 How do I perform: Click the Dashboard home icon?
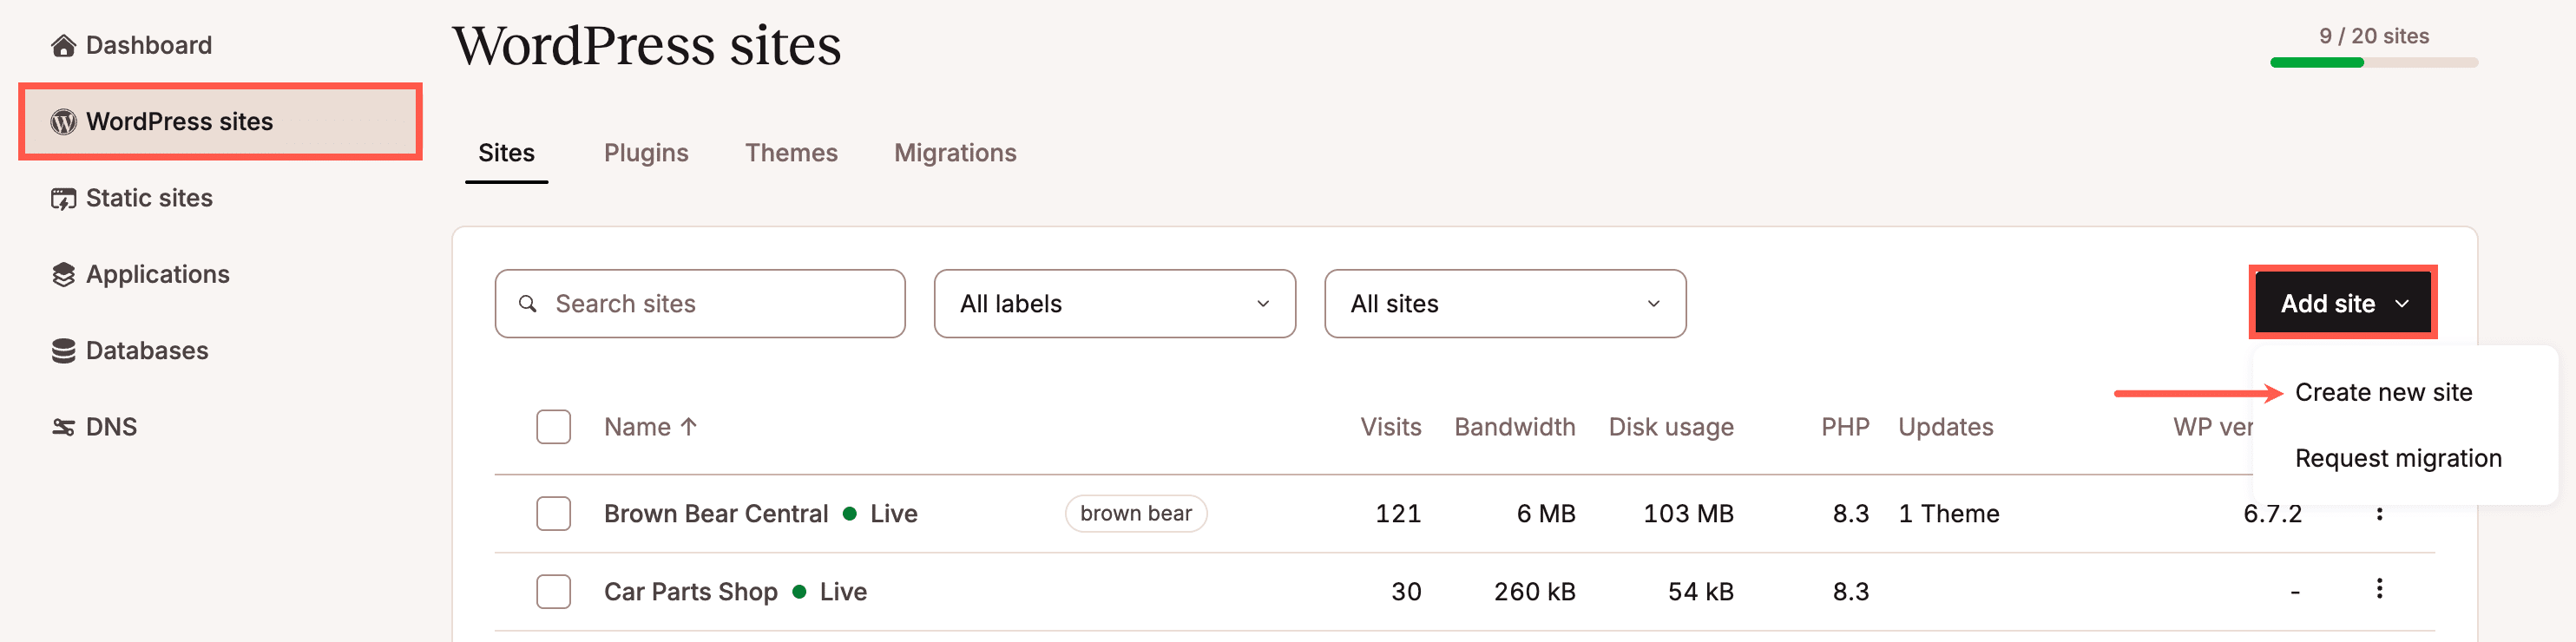pyautogui.click(x=63, y=46)
